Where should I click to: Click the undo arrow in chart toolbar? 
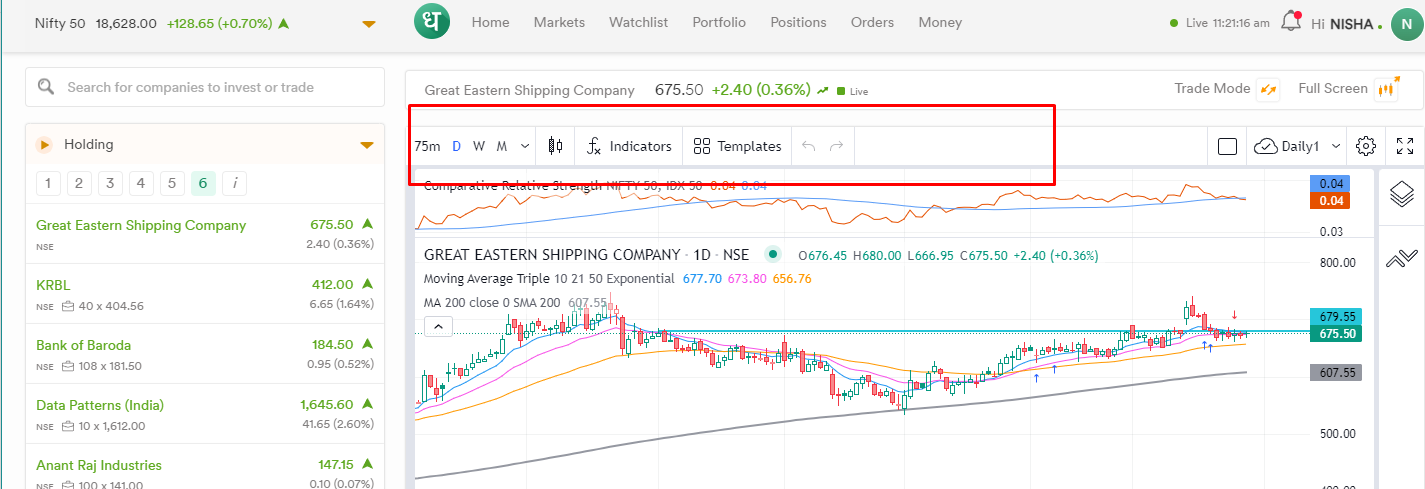808,146
